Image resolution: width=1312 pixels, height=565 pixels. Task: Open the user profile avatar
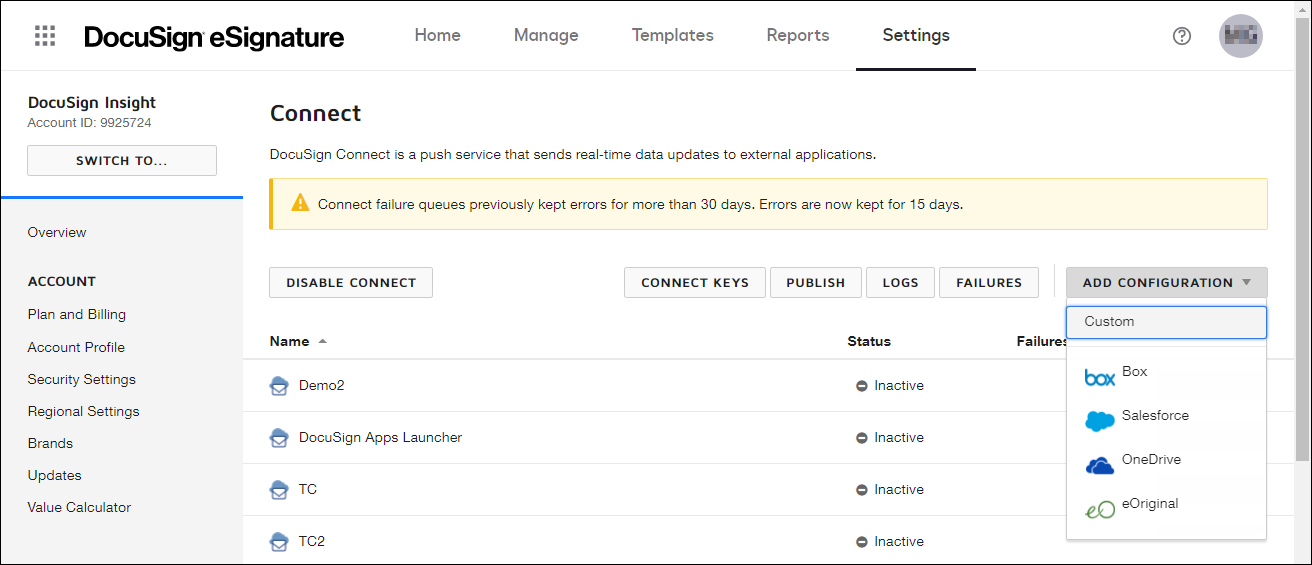click(x=1241, y=36)
